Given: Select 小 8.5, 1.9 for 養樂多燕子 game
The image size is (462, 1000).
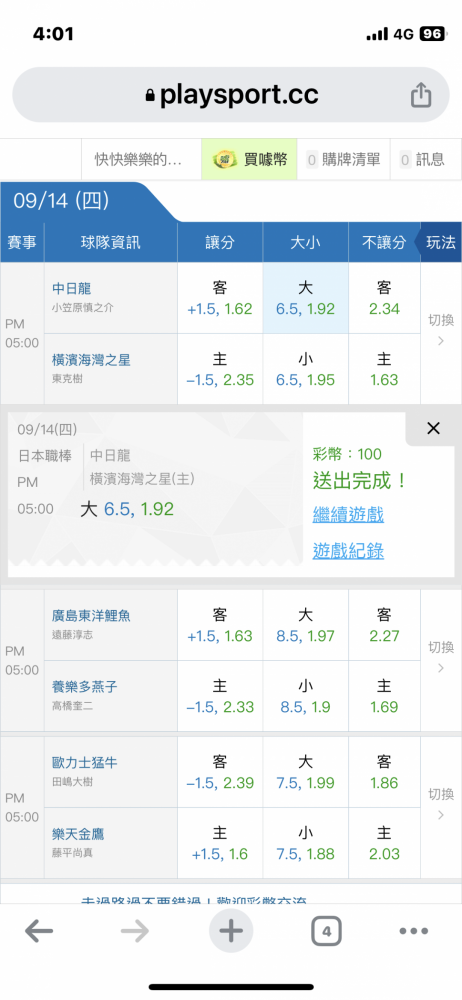Looking at the screenshot, I should pyautogui.click(x=306, y=696).
